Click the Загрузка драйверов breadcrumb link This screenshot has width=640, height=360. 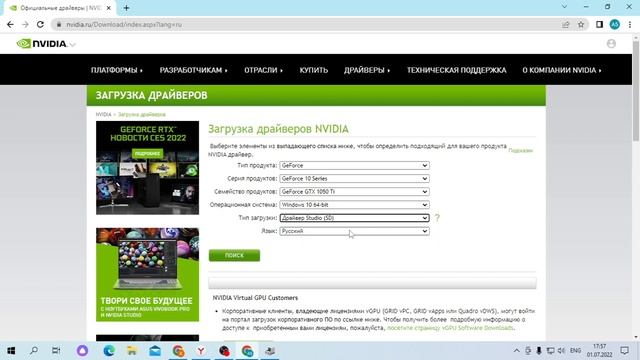(x=142, y=115)
